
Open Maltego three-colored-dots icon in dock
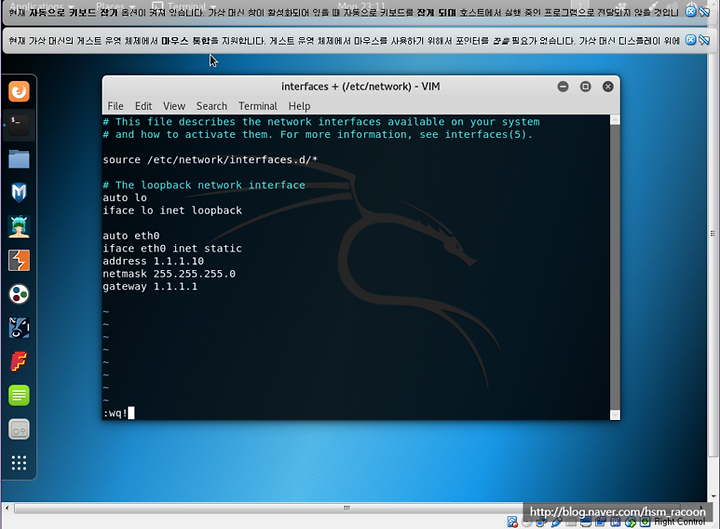[19, 294]
